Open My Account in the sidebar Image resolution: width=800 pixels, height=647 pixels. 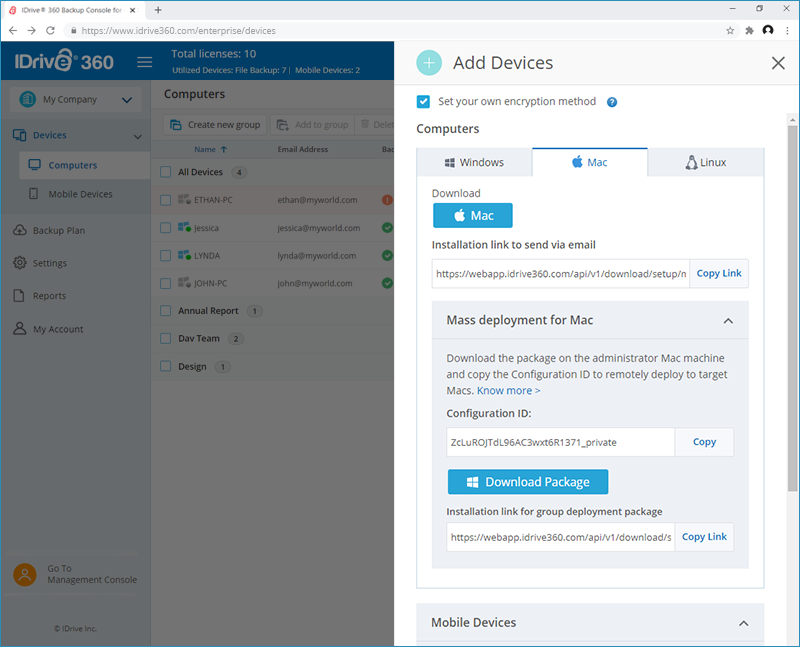click(x=58, y=329)
